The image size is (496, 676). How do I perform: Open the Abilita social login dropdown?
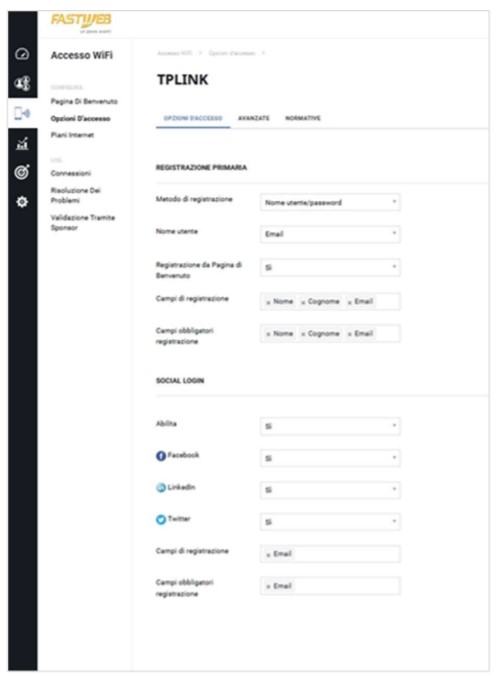click(x=330, y=426)
